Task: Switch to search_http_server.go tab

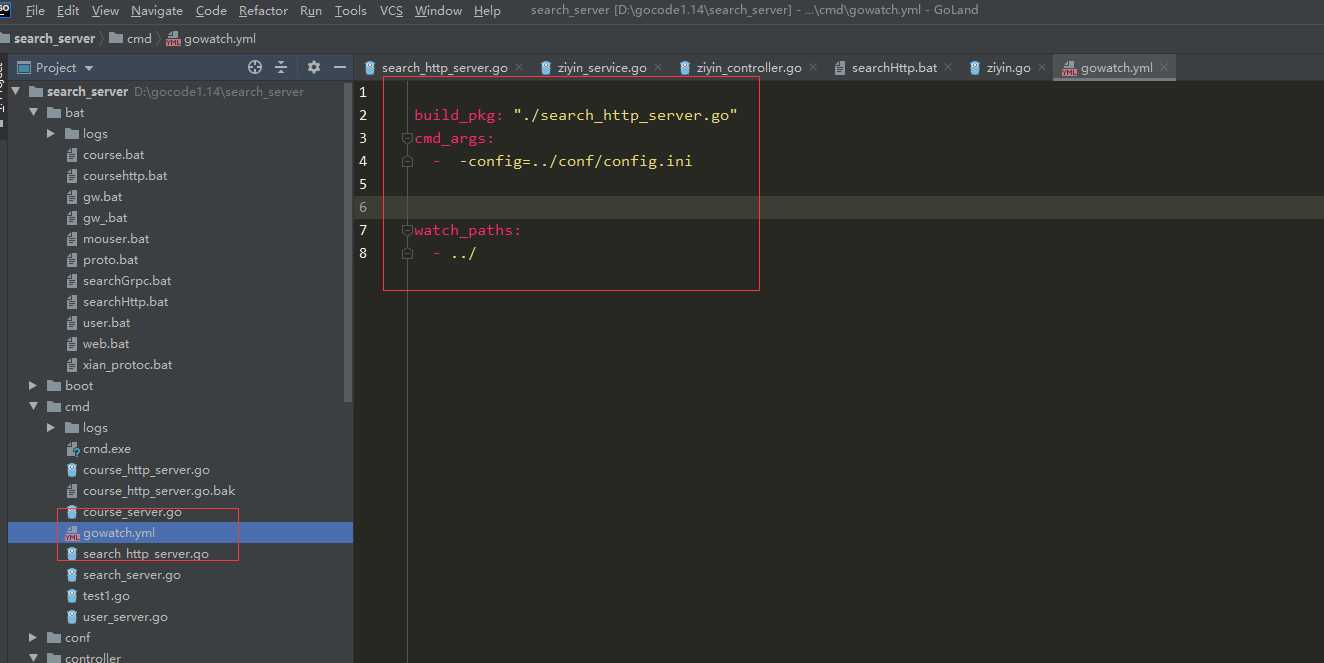Action: click(x=445, y=68)
